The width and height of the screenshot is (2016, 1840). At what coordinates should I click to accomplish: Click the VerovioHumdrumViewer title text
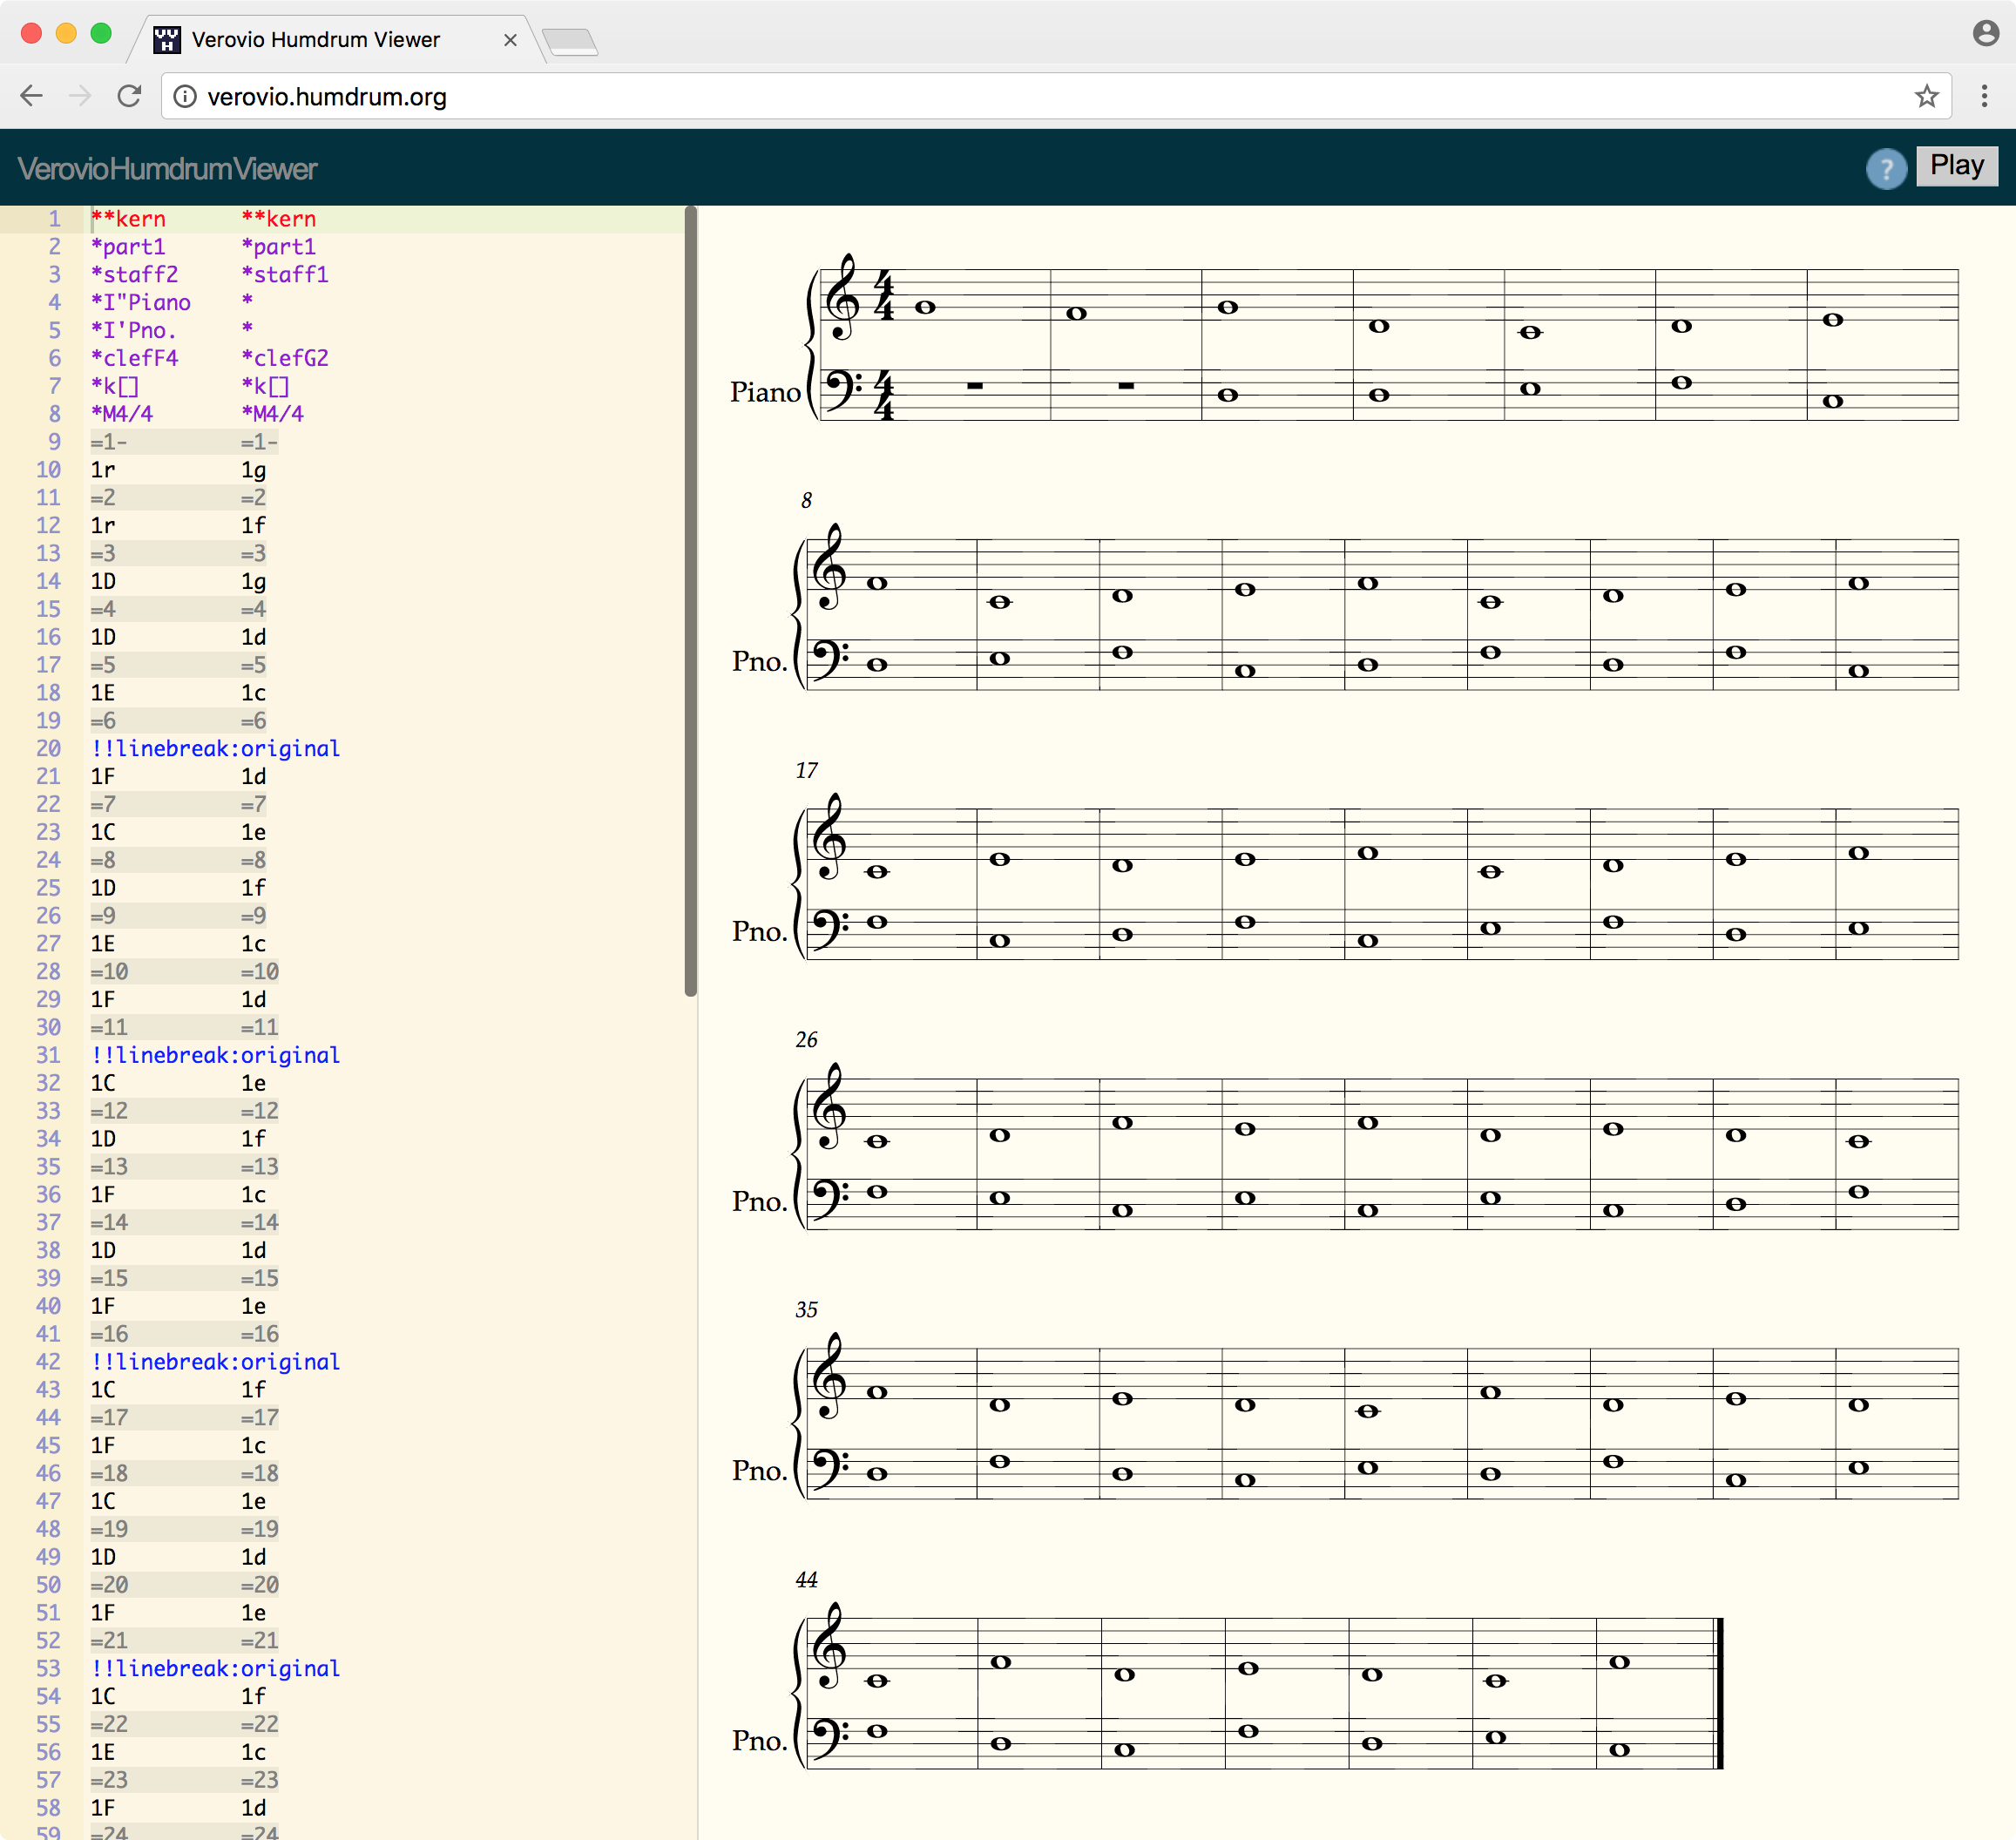pos(167,168)
